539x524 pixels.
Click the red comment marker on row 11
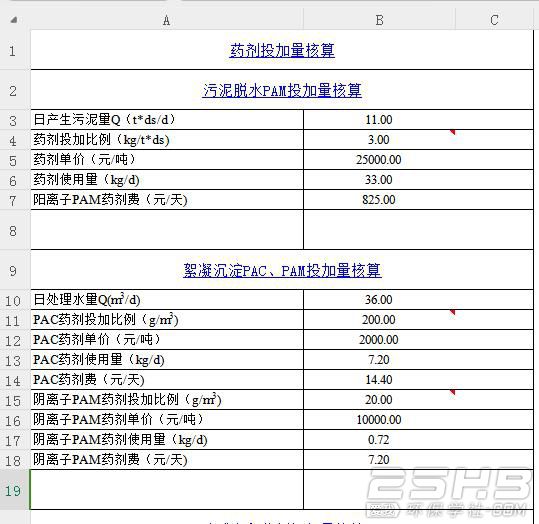point(452,312)
